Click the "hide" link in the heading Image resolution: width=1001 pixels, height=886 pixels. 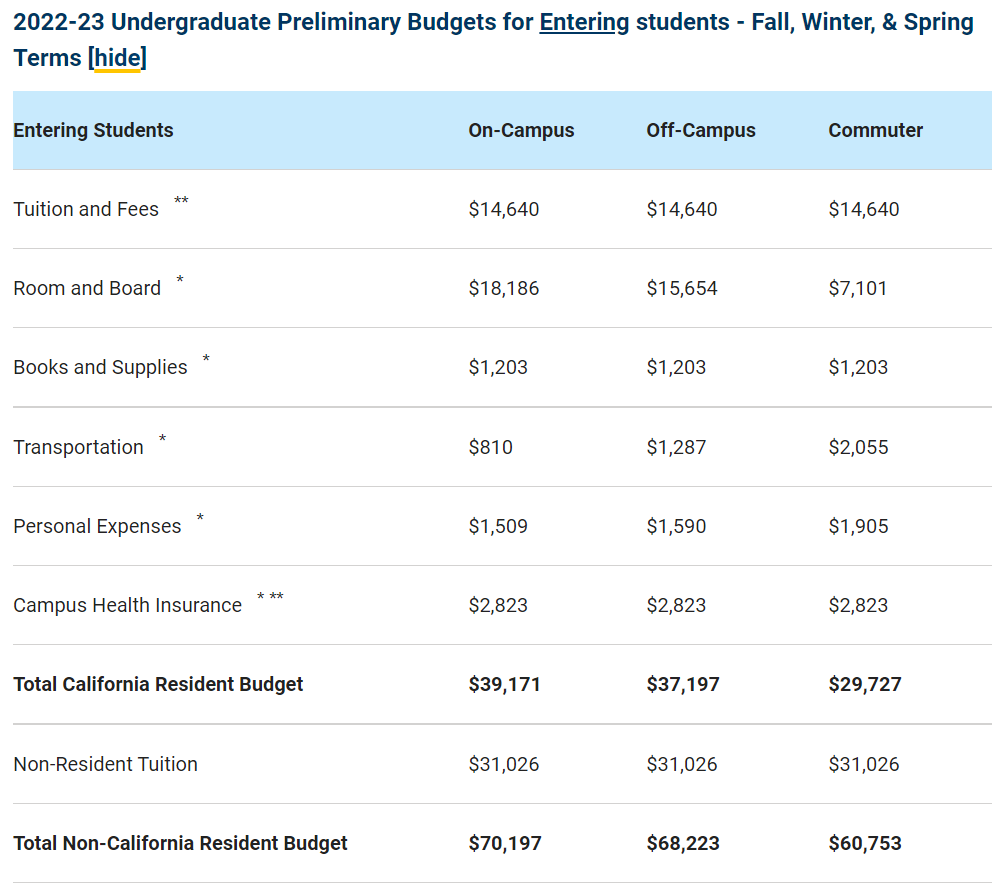pos(117,58)
